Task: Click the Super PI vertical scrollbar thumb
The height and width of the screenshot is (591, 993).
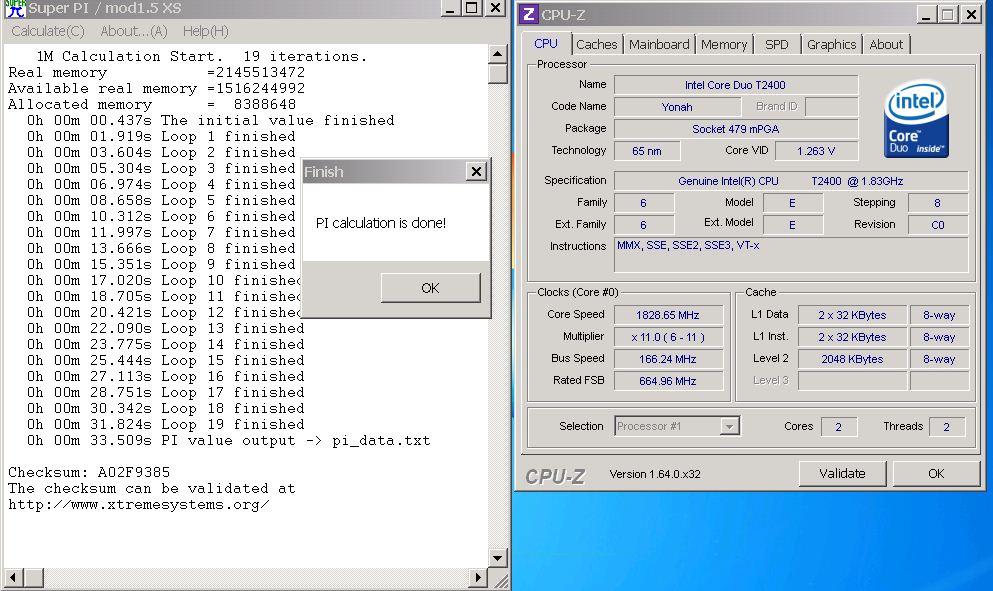Action: coord(498,73)
